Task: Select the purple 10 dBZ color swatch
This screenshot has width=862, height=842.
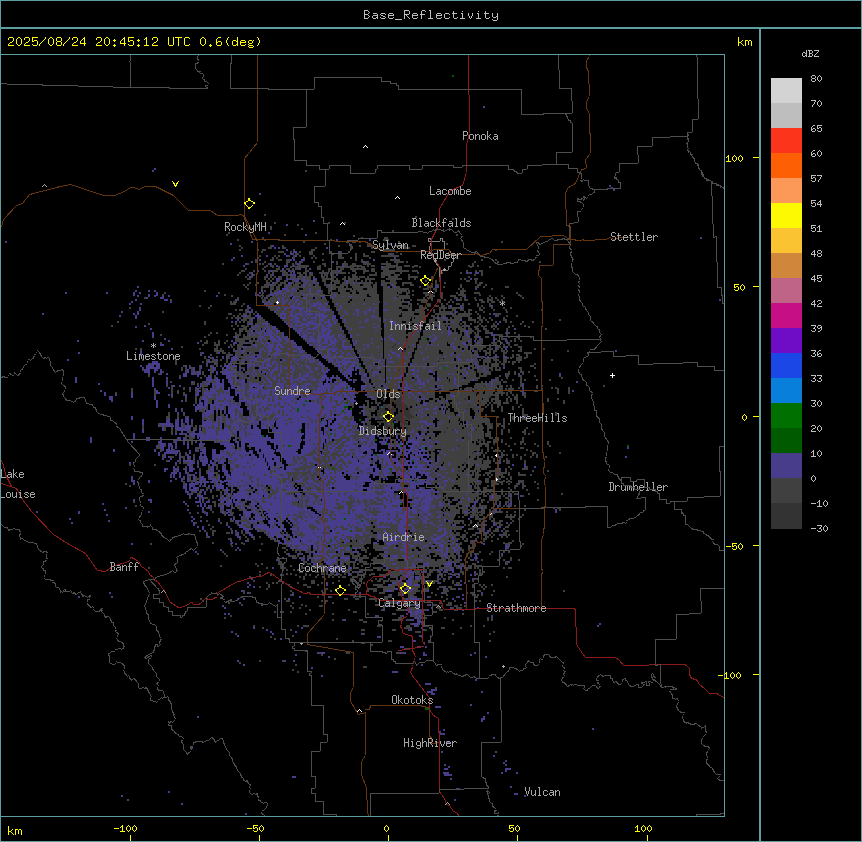Action: (x=786, y=466)
